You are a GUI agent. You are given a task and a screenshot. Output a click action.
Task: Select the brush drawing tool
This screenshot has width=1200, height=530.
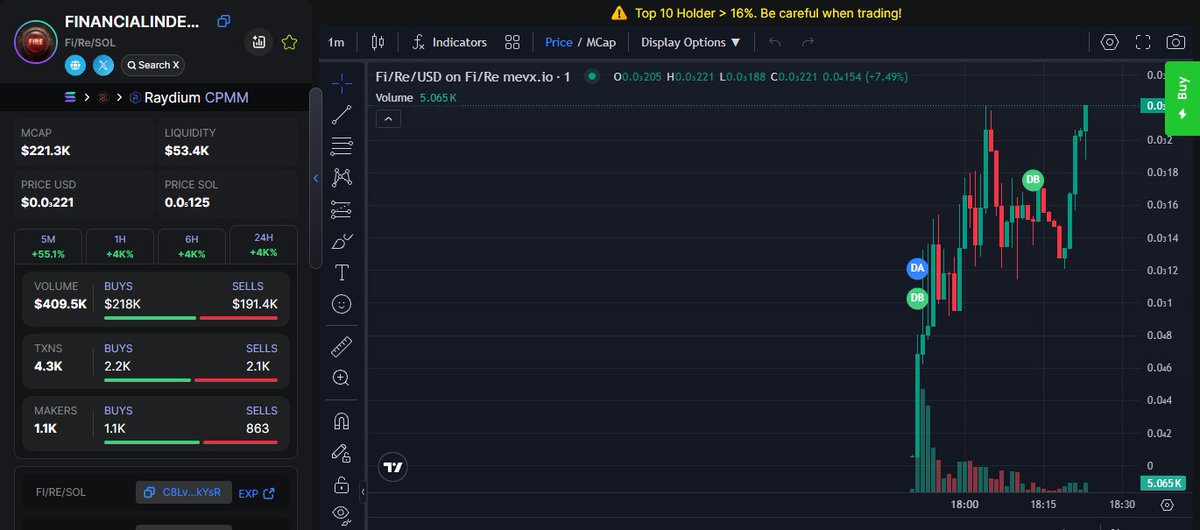342,241
